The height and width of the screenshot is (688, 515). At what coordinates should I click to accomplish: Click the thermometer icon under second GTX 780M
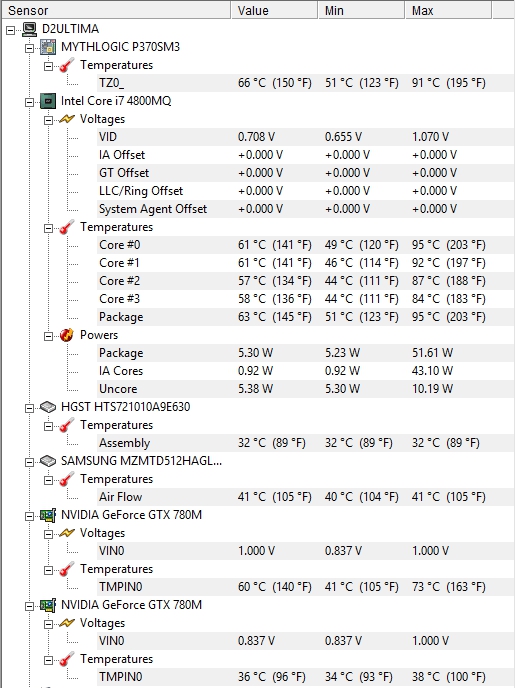(67, 659)
